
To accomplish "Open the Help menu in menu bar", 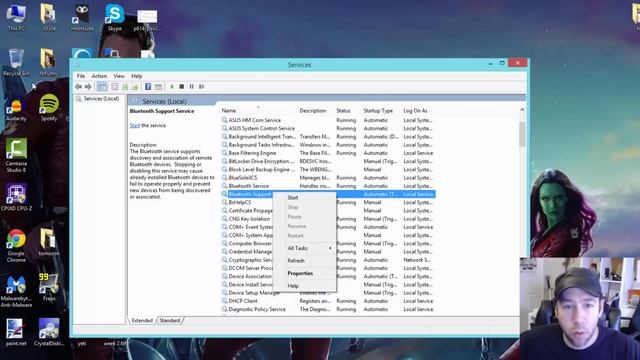I will pyautogui.click(x=136, y=76).
